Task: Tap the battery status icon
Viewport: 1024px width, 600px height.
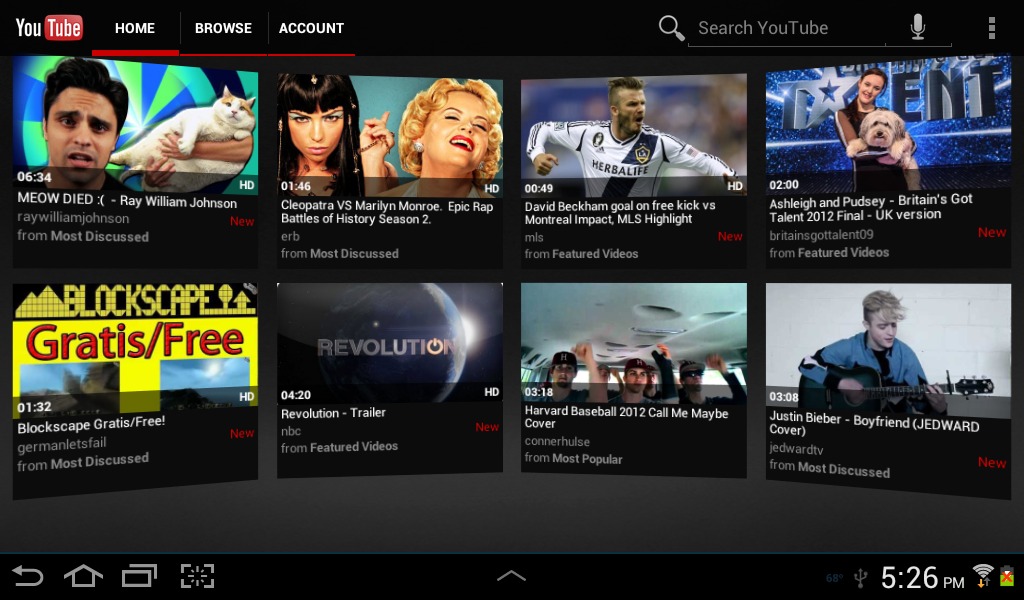Action: [1007, 576]
